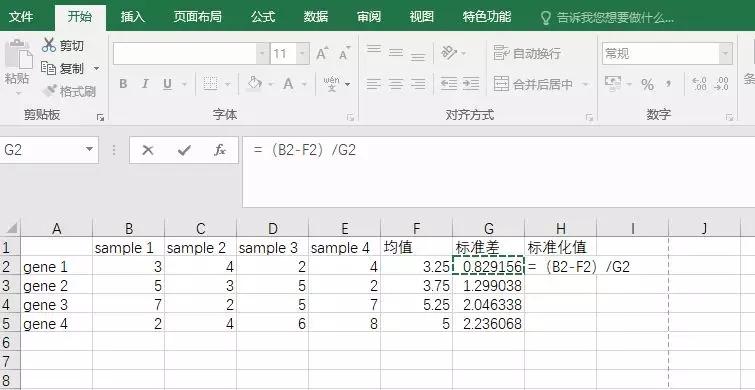The image size is (755, 390).
Task: Click in the formula bar text
Action: 305,150
